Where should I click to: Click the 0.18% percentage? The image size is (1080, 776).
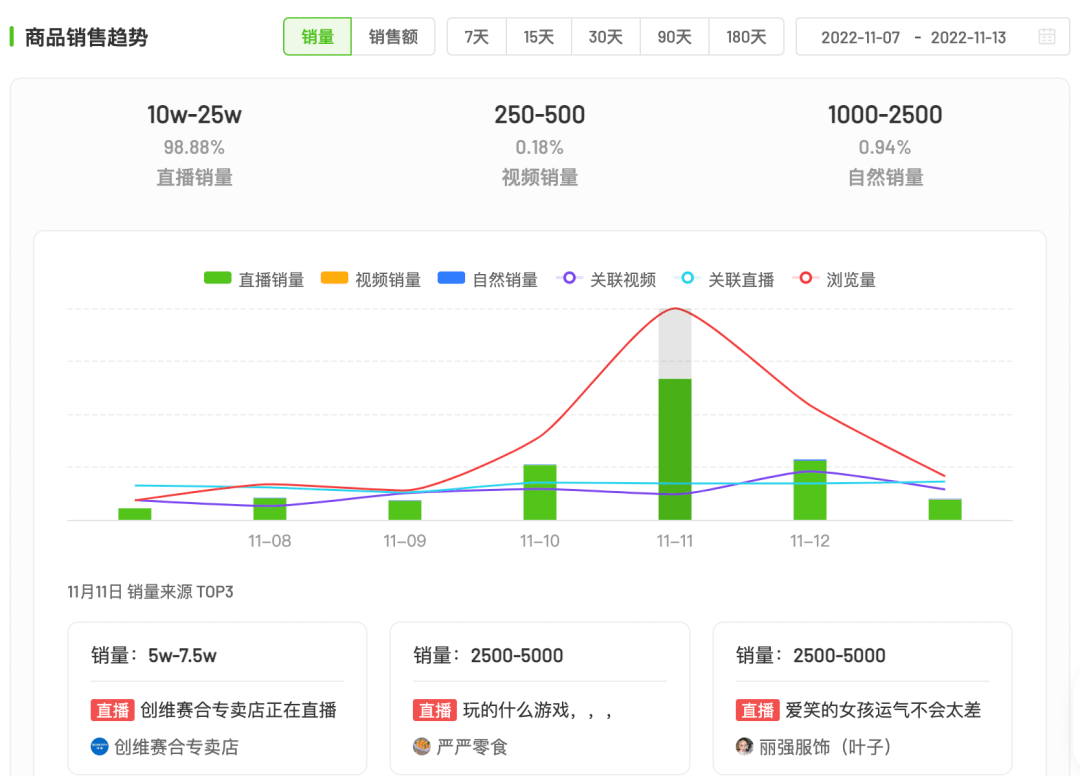coord(539,147)
